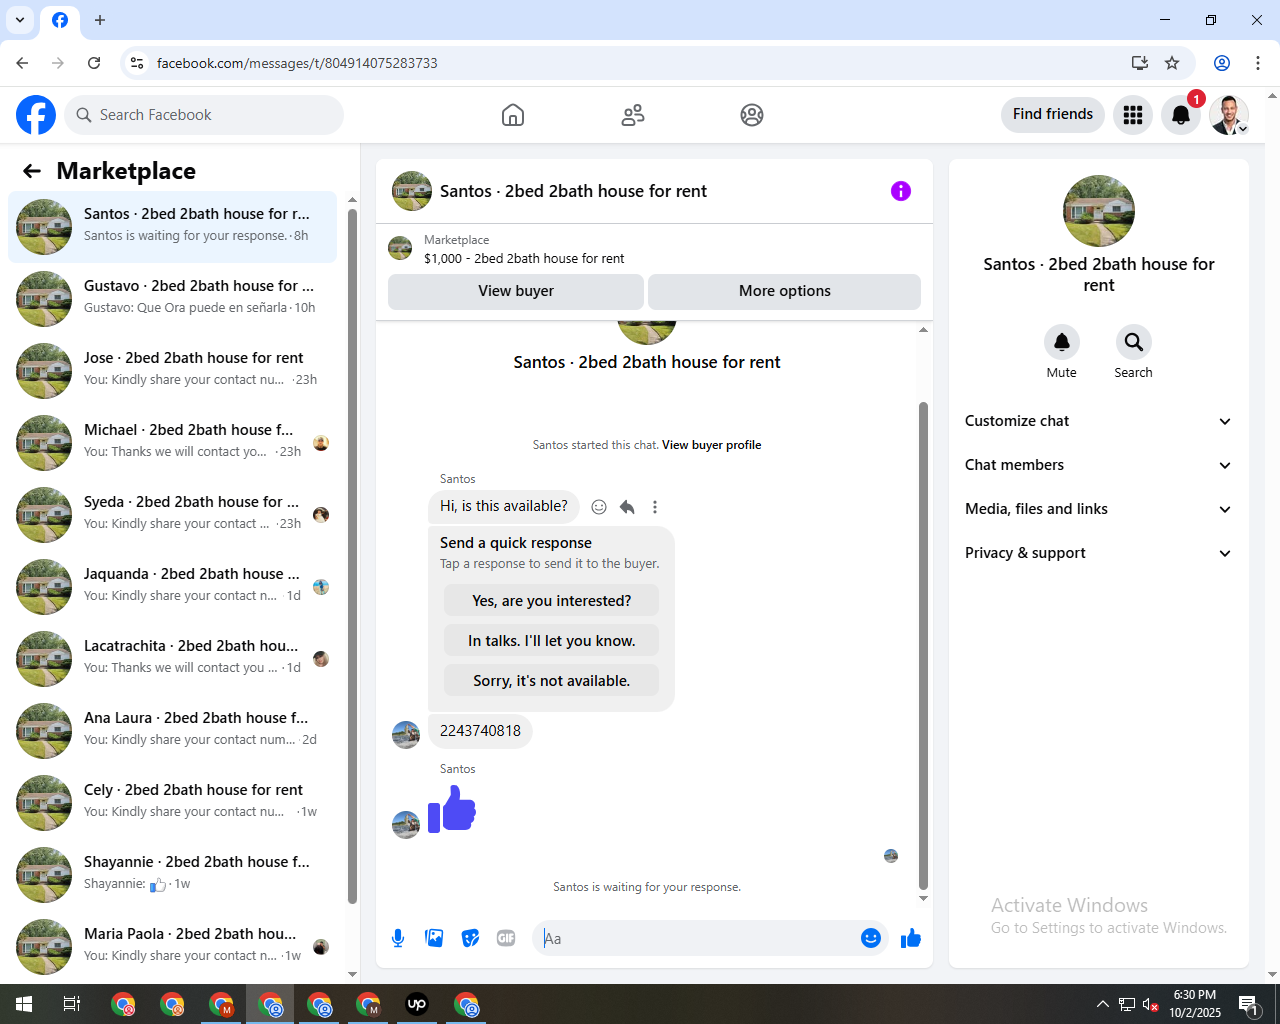Expand the Chat members section
This screenshot has width=1280, height=1024.
click(x=1099, y=465)
